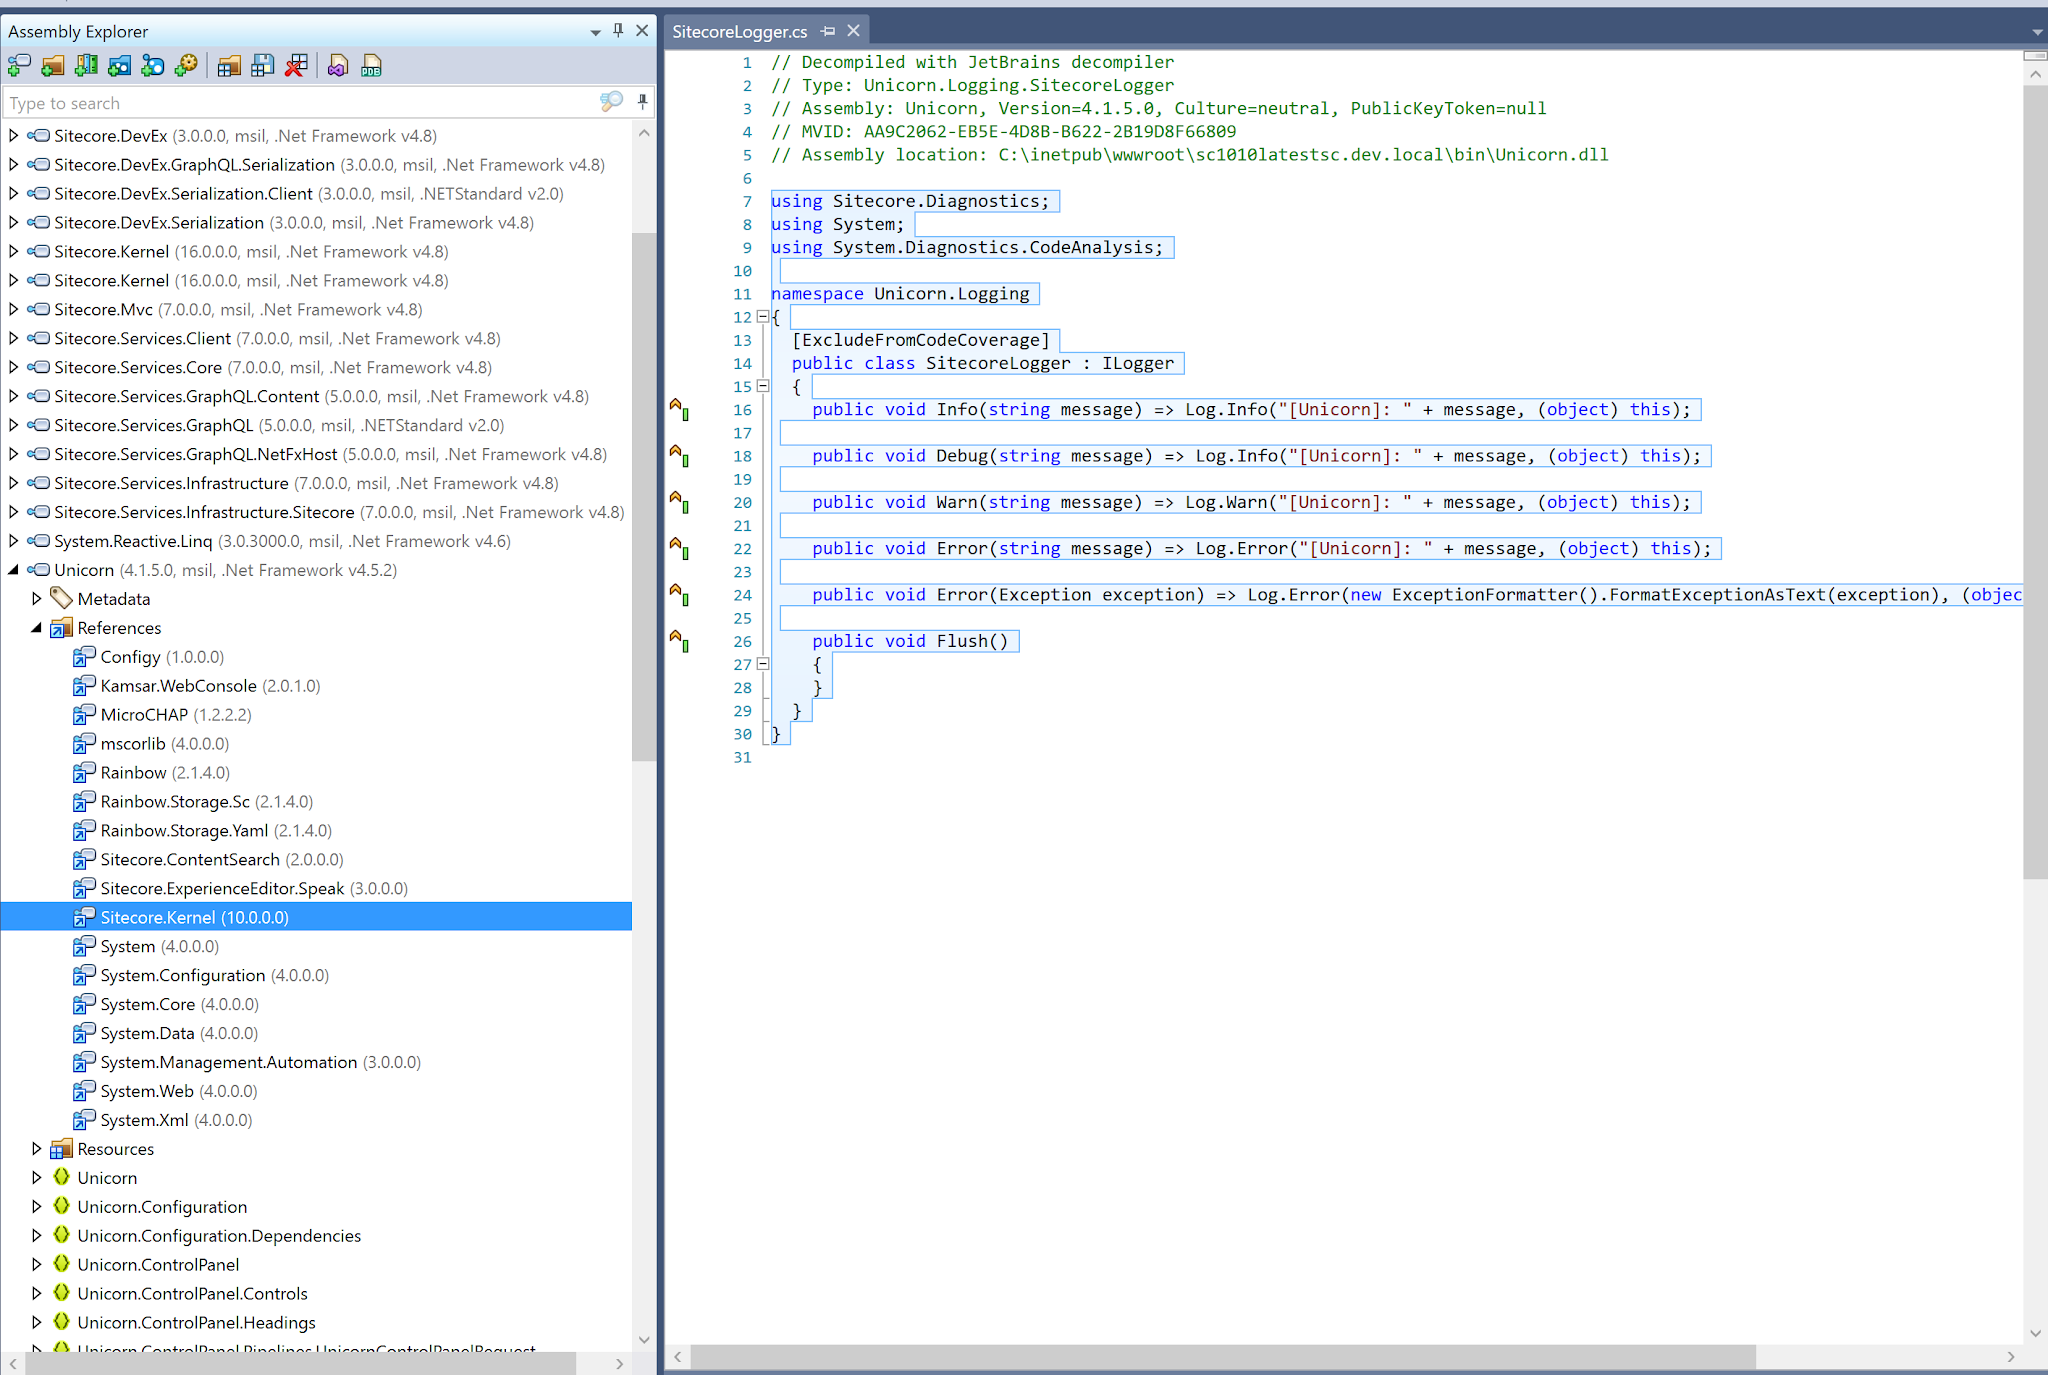Save assembly list floppy icon
This screenshot has height=1375, width=2048.
coord(262,66)
